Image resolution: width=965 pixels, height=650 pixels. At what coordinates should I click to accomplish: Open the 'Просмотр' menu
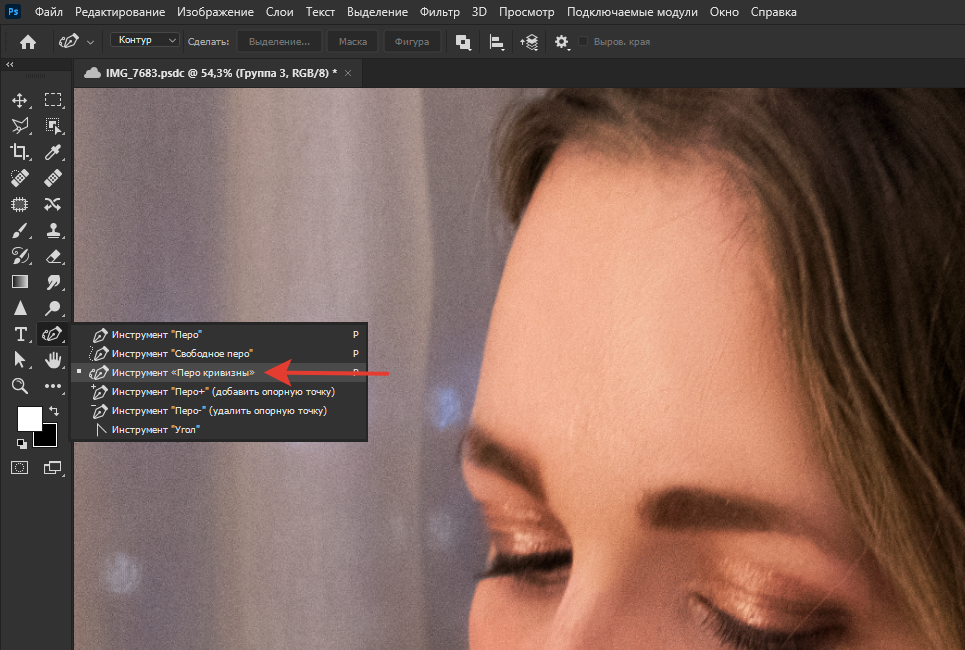(x=526, y=12)
